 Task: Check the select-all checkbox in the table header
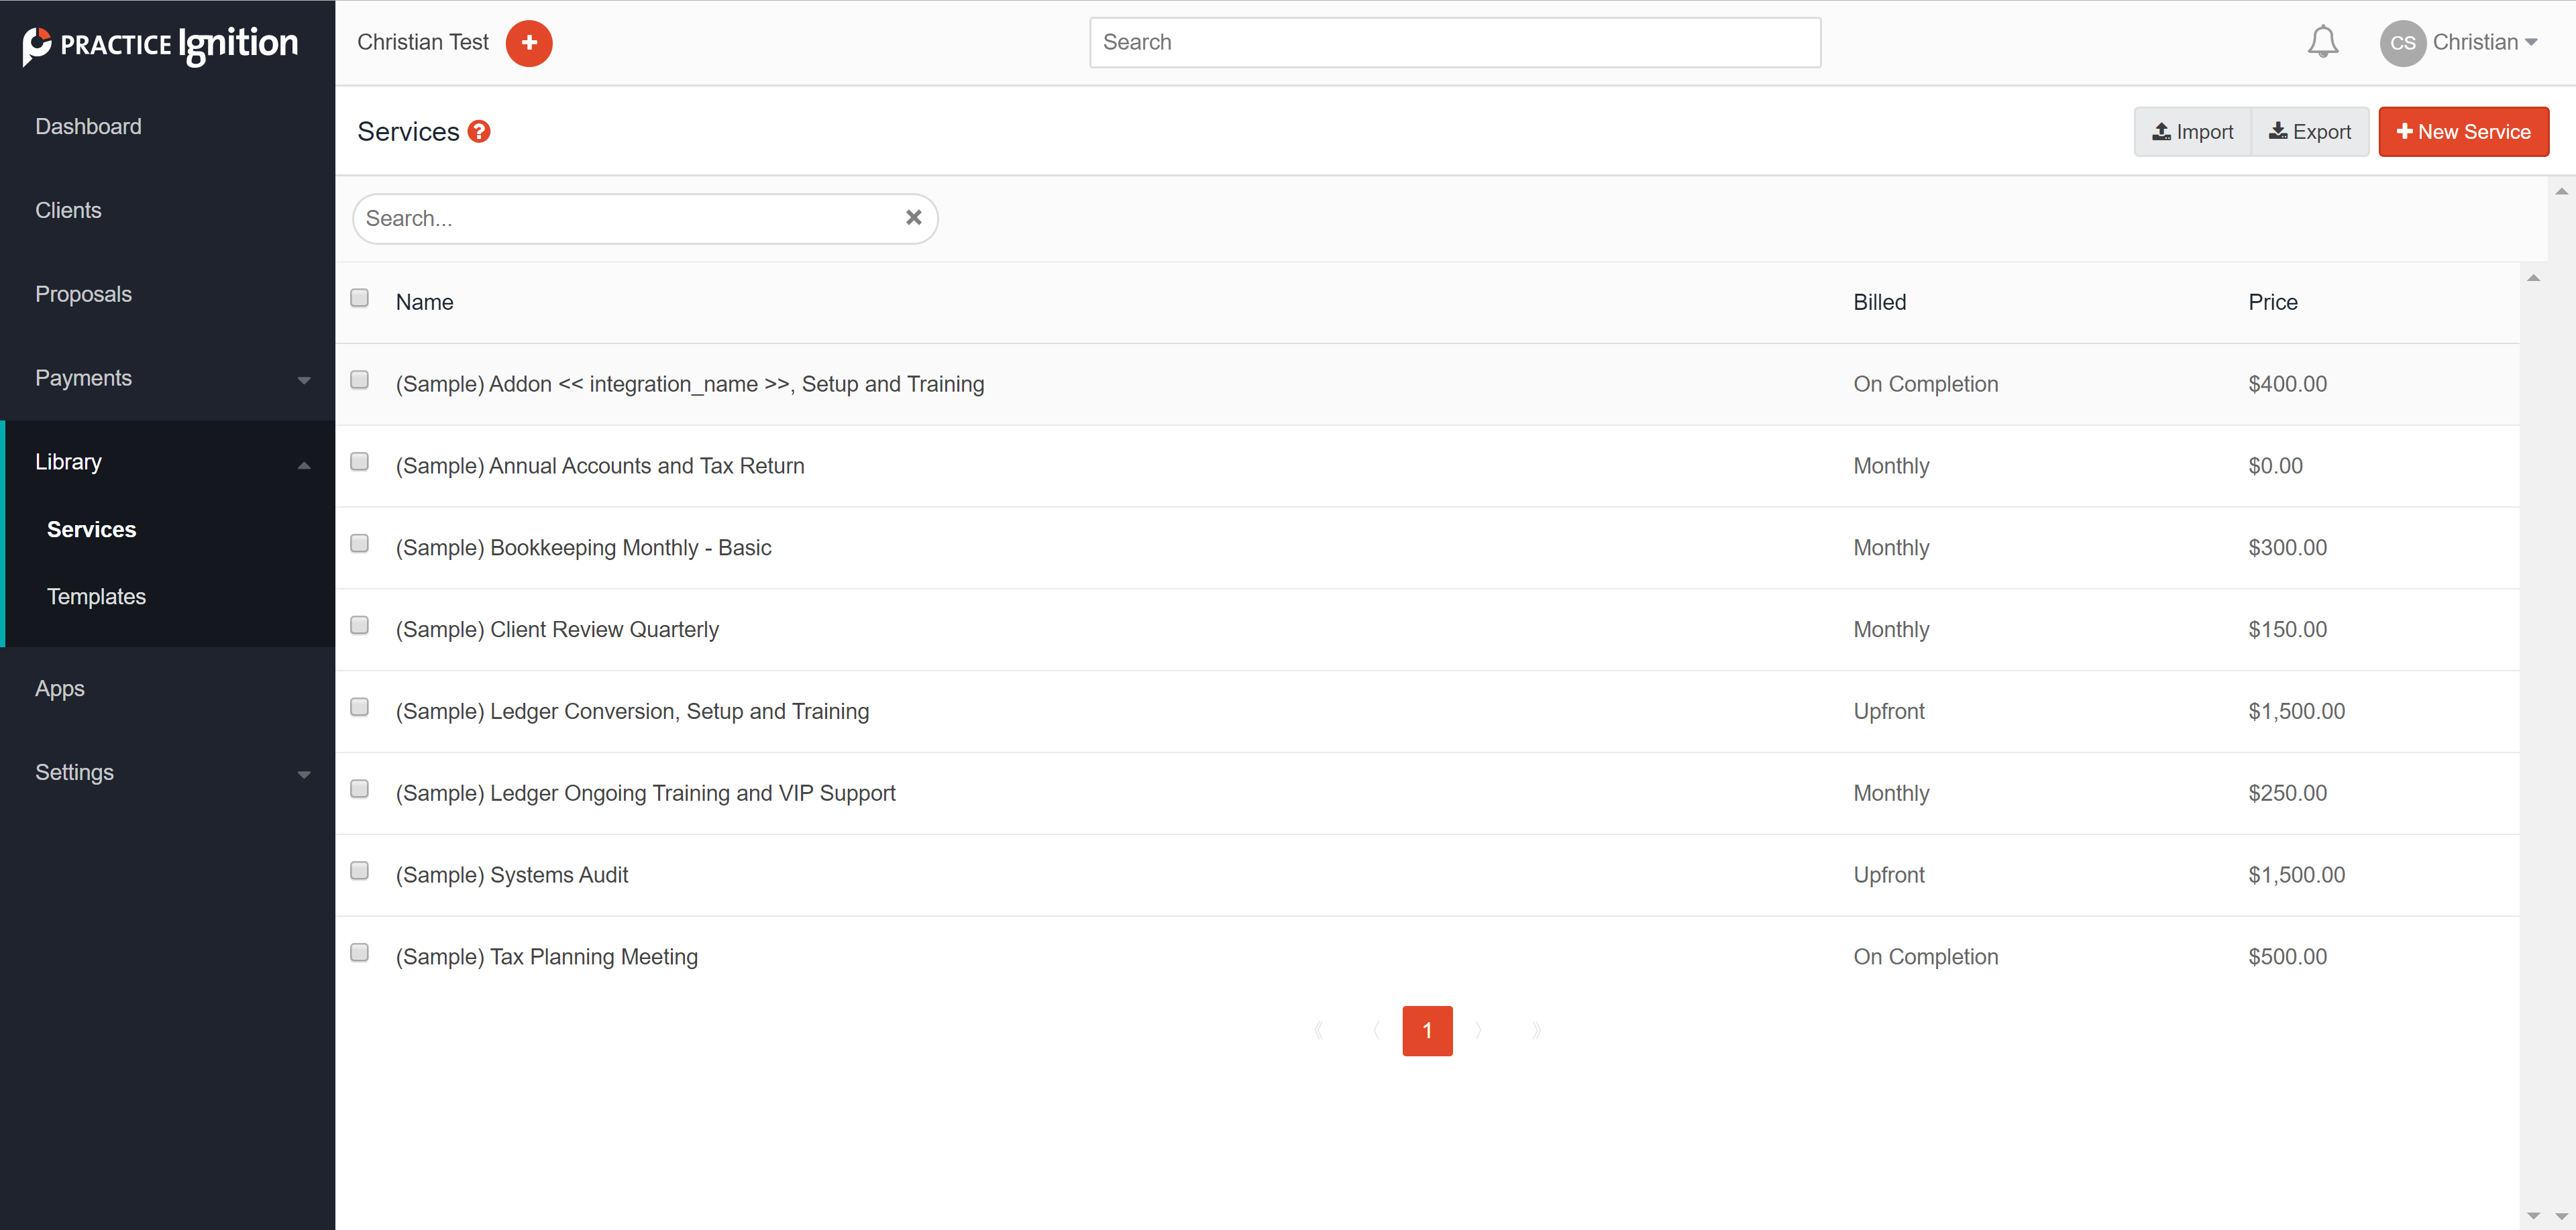(359, 298)
